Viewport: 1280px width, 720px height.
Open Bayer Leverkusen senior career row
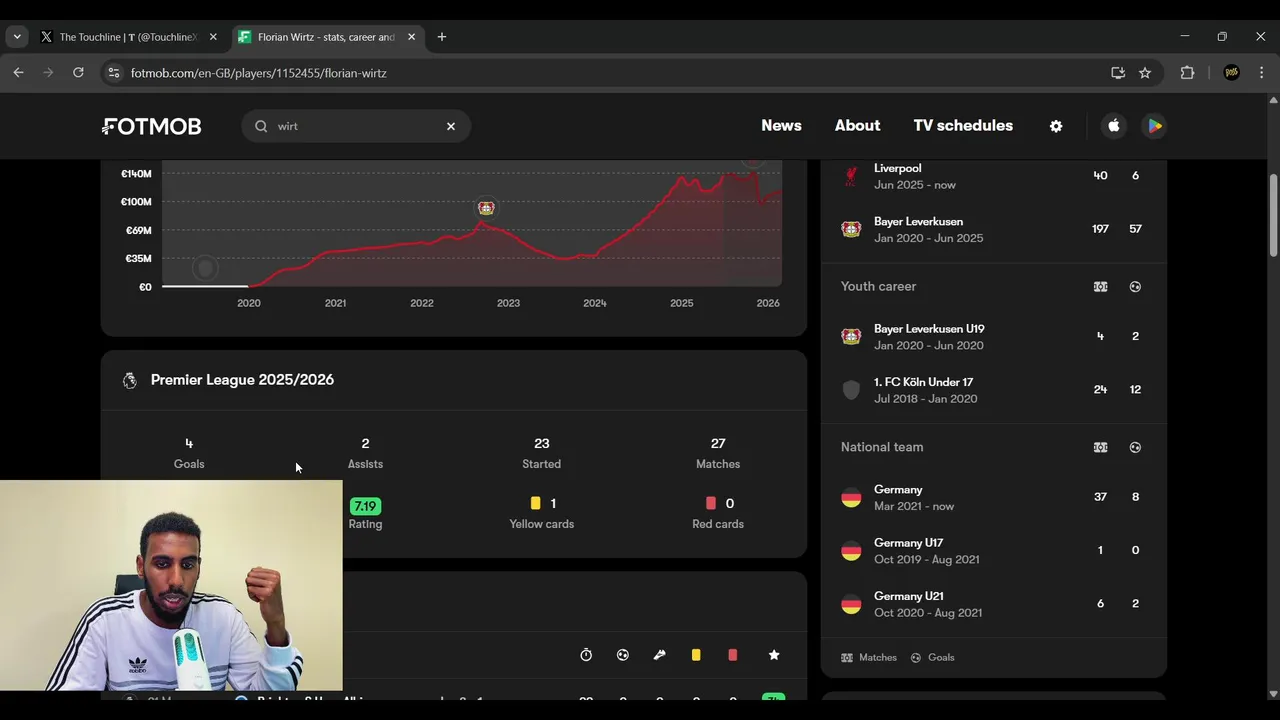pos(994,229)
